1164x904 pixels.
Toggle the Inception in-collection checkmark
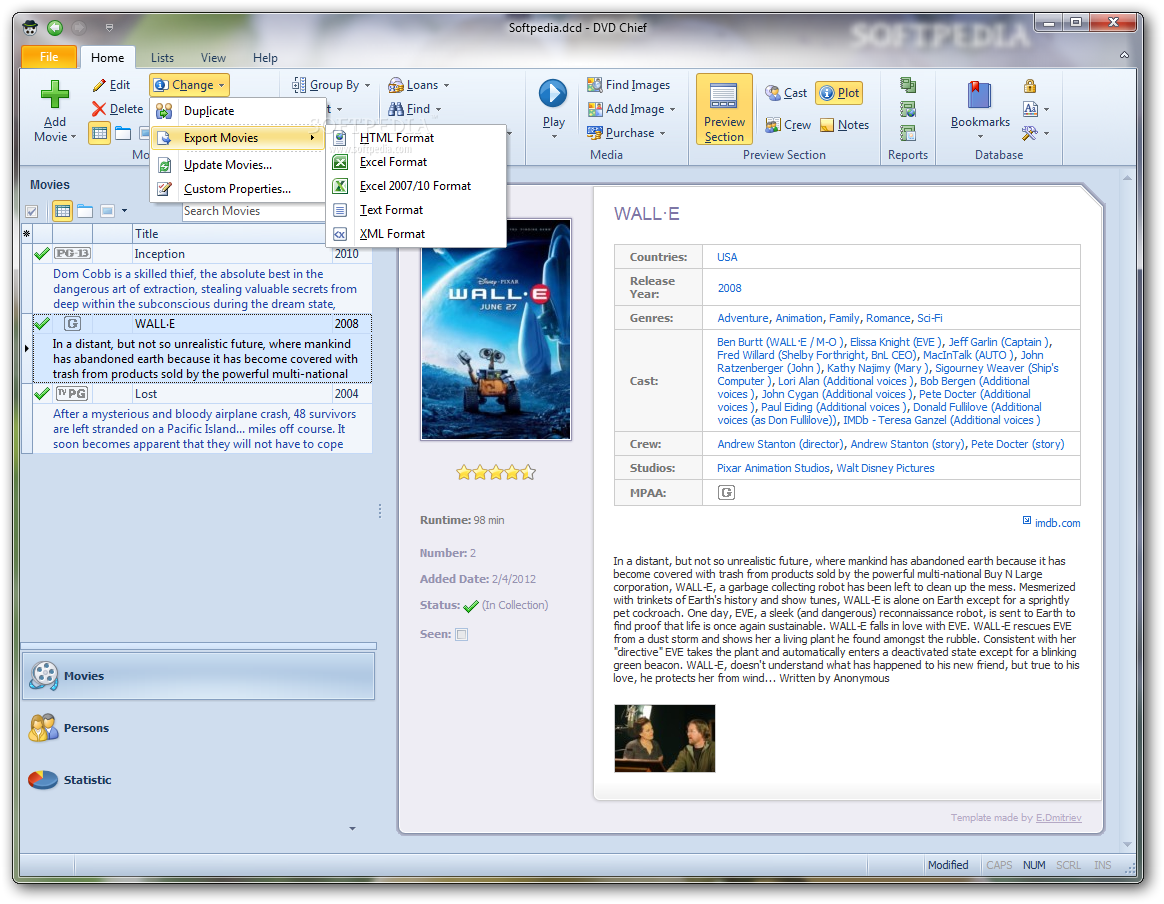pyautogui.click(x=42, y=254)
